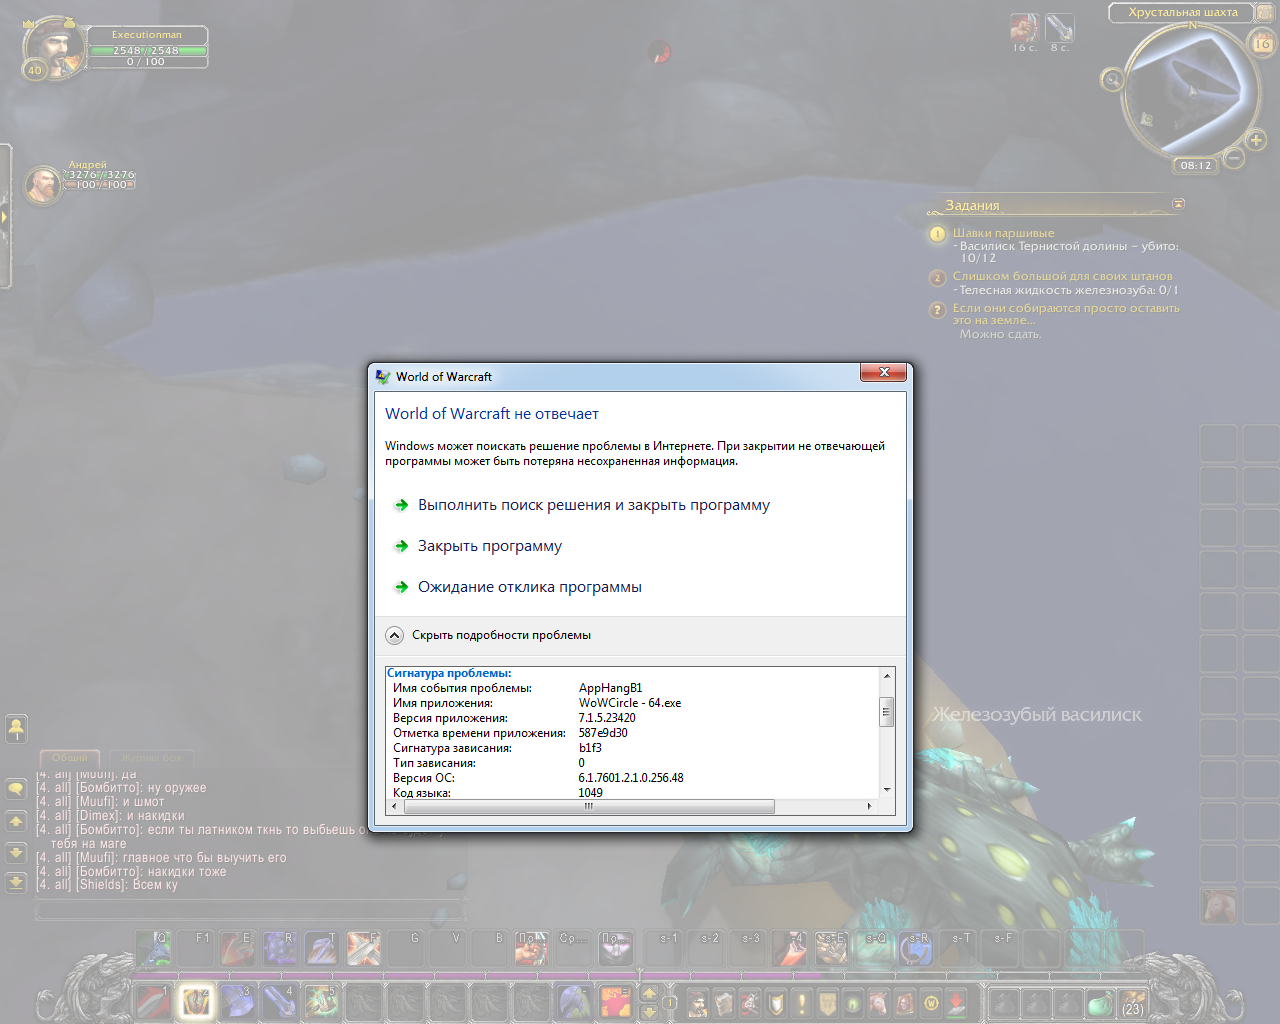The width and height of the screenshot is (1280, 1024).
Task: Click the friends list icon above chat
Action: point(16,728)
